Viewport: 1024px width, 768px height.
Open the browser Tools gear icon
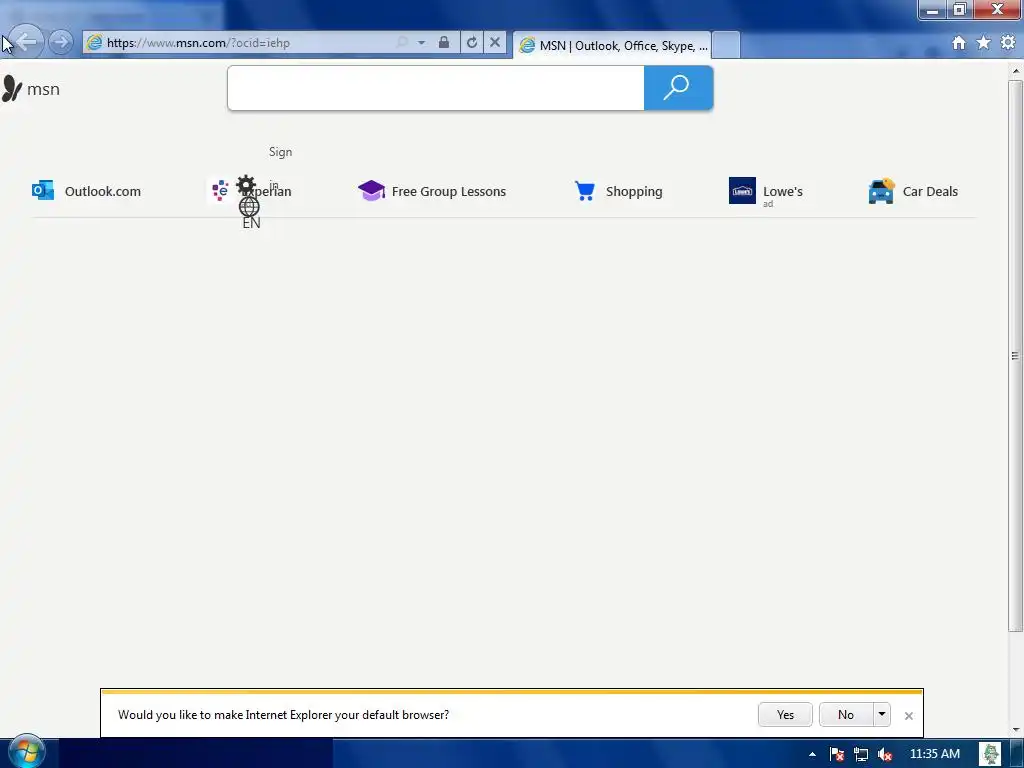tap(1008, 43)
